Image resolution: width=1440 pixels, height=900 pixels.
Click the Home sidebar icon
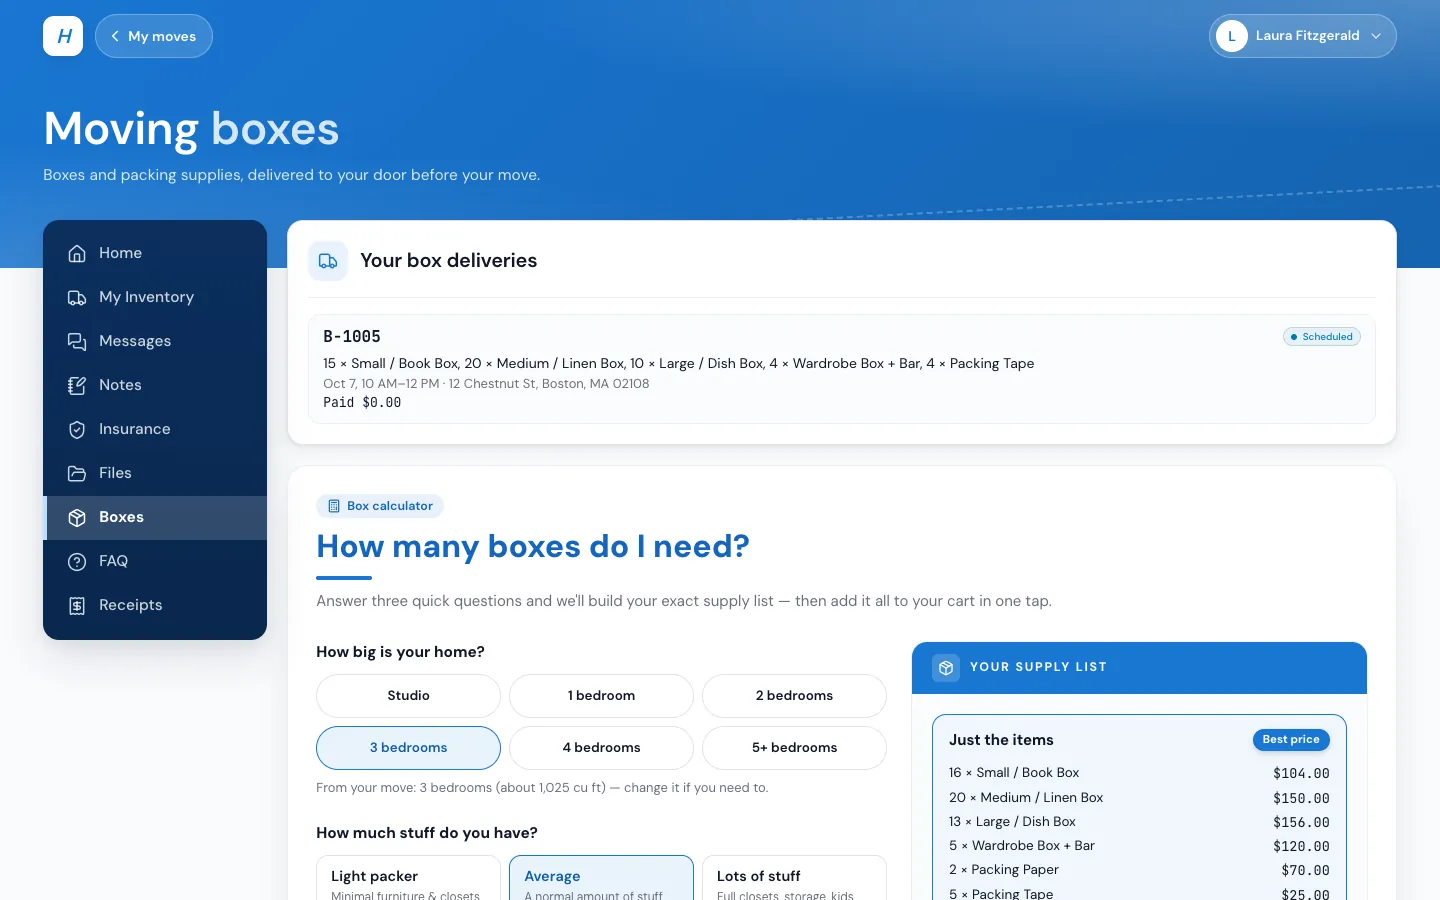77,253
